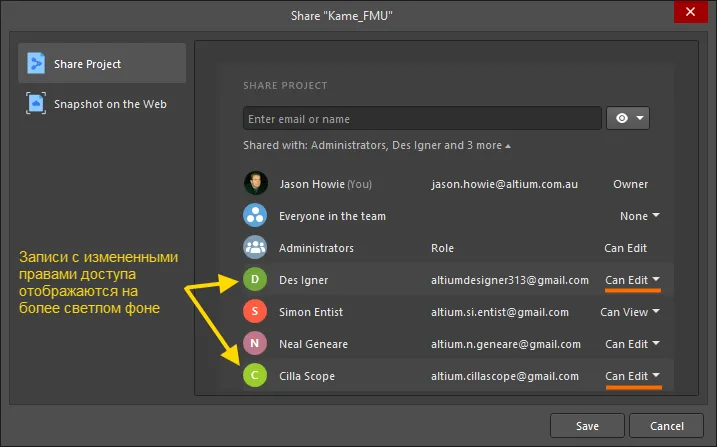The width and height of the screenshot is (717, 447).
Task: Open the eye permission dropdown next to email field
Action: coord(628,118)
